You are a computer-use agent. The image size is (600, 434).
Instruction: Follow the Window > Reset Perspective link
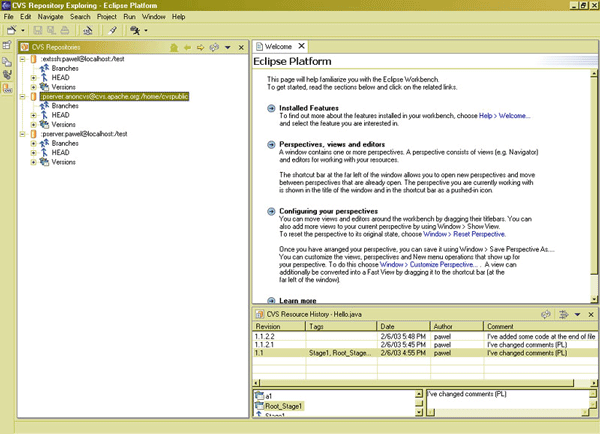(464, 234)
